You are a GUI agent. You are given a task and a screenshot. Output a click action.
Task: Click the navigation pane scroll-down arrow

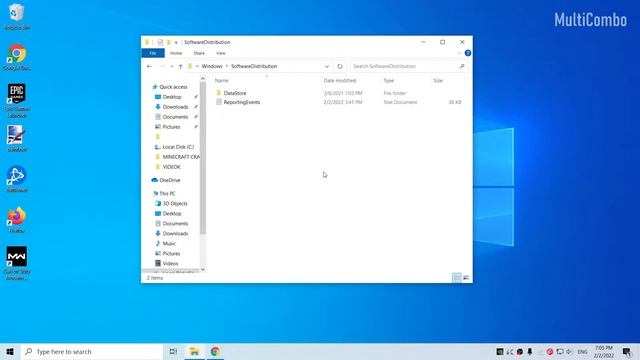click(x=203, y=269)
